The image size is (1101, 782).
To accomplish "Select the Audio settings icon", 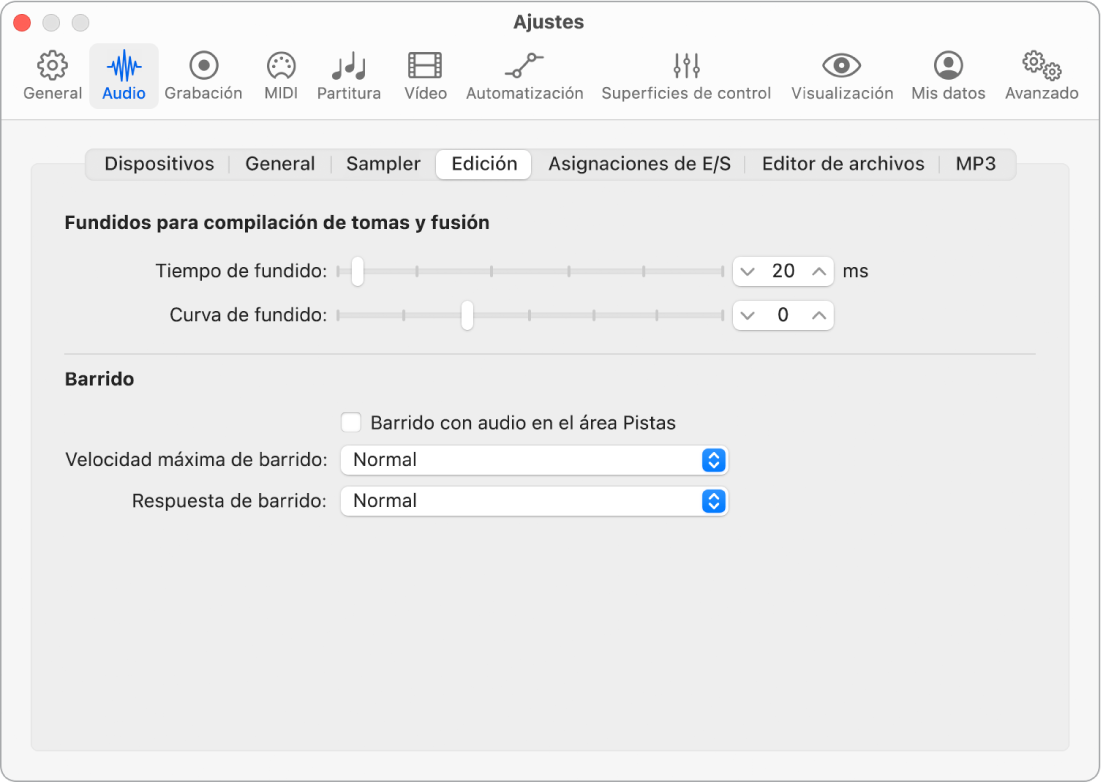I will pos(123,75).
